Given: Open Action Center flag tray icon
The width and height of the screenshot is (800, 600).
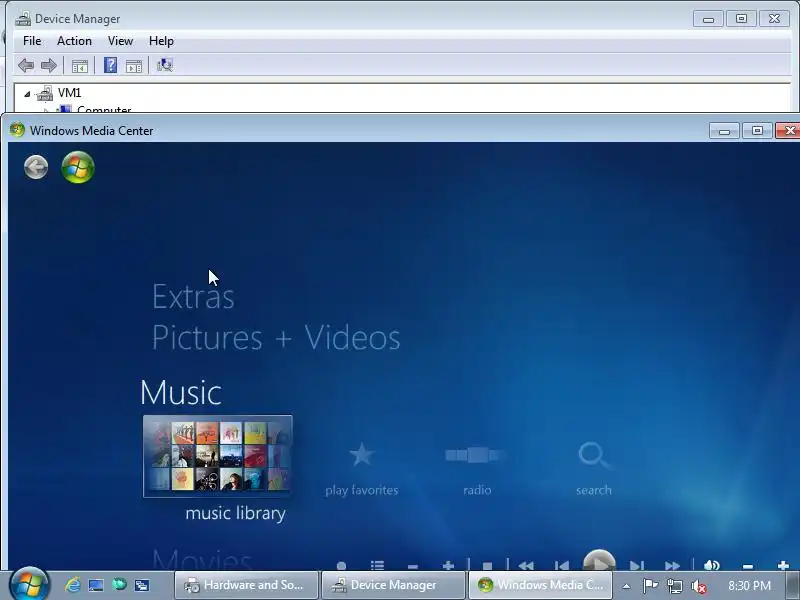Looking at the screenshot, I should (649, 585).
